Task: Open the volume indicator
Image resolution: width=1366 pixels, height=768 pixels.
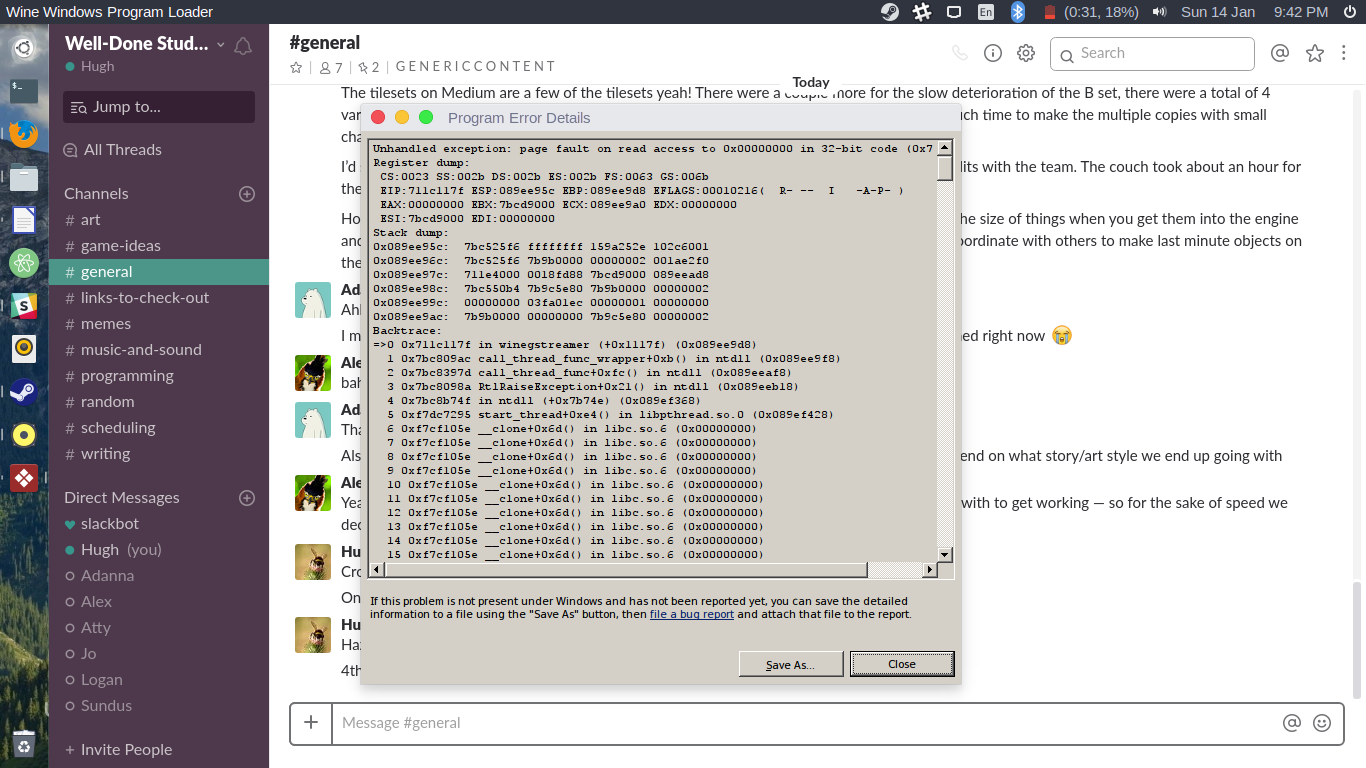Action: point(1160,12)
